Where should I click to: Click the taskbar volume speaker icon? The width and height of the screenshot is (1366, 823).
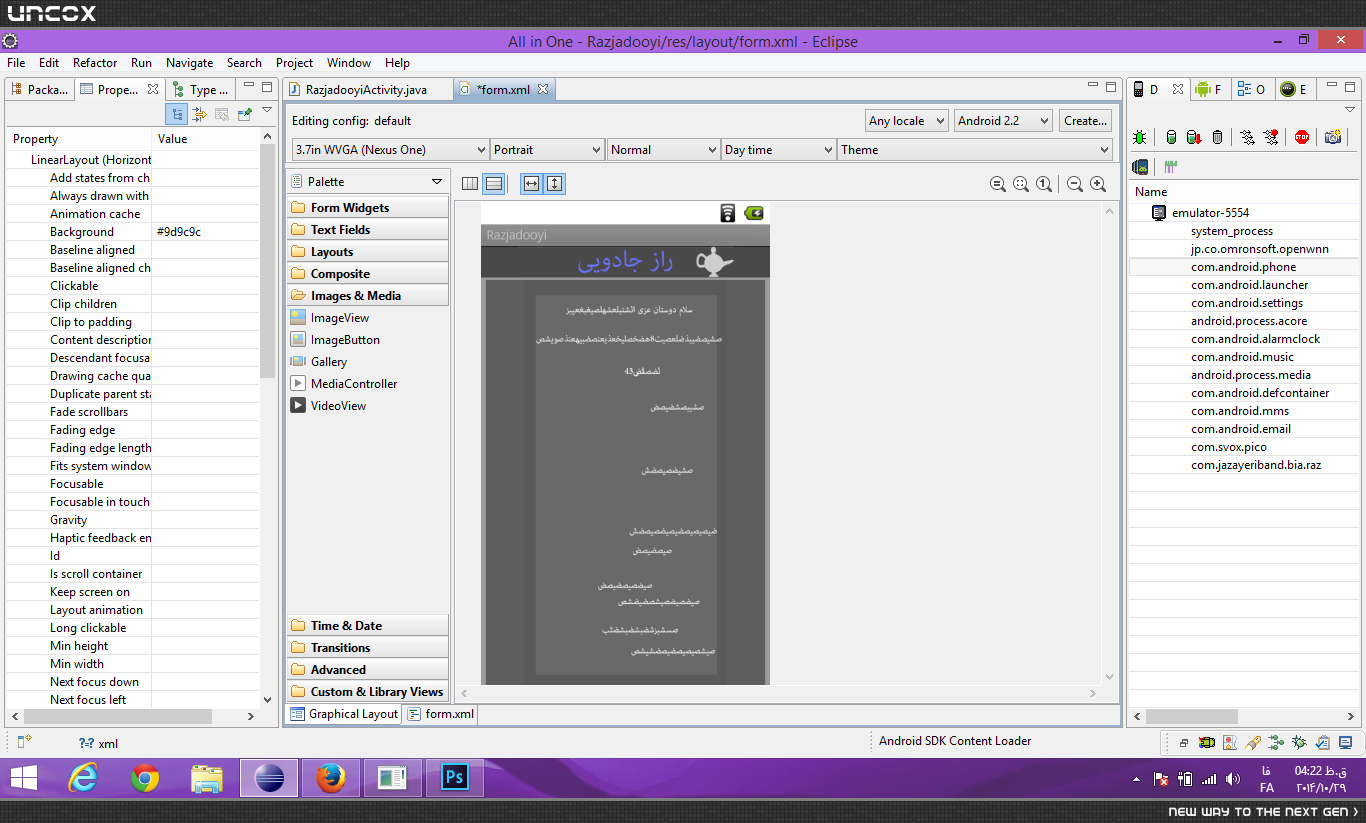[1233, 779]
